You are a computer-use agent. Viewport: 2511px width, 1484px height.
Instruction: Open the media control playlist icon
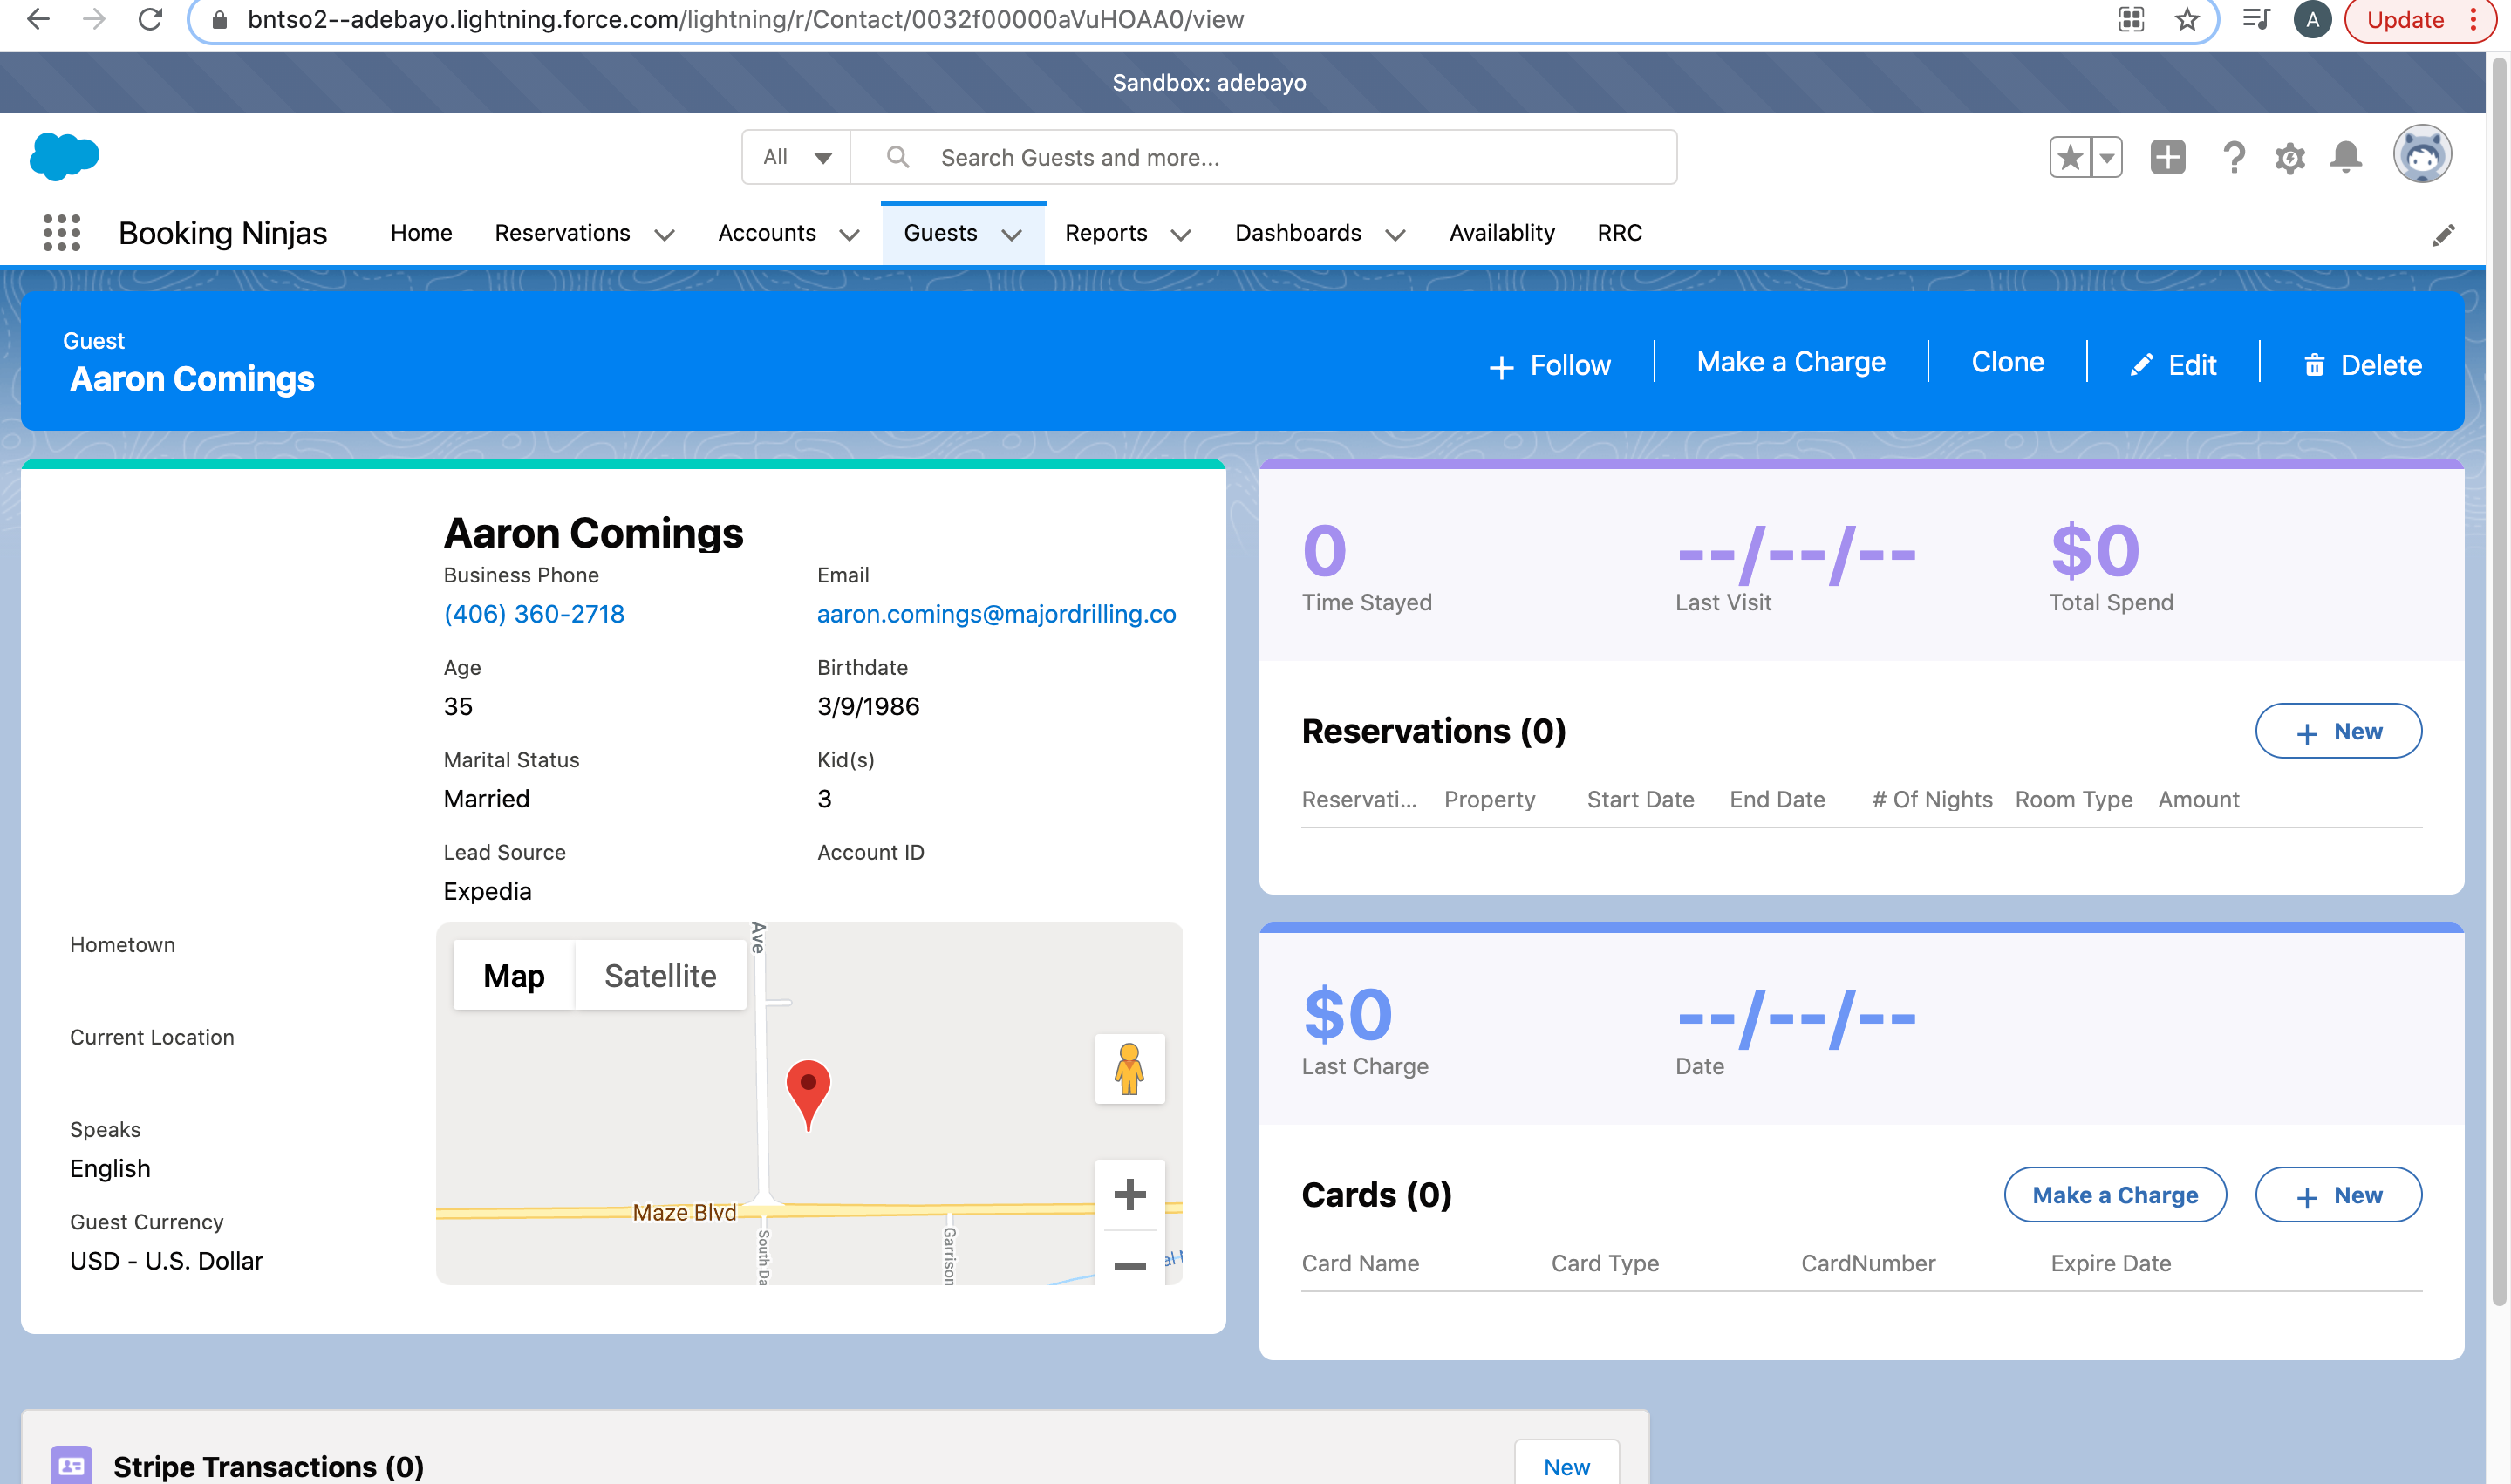pos(2255,19)
